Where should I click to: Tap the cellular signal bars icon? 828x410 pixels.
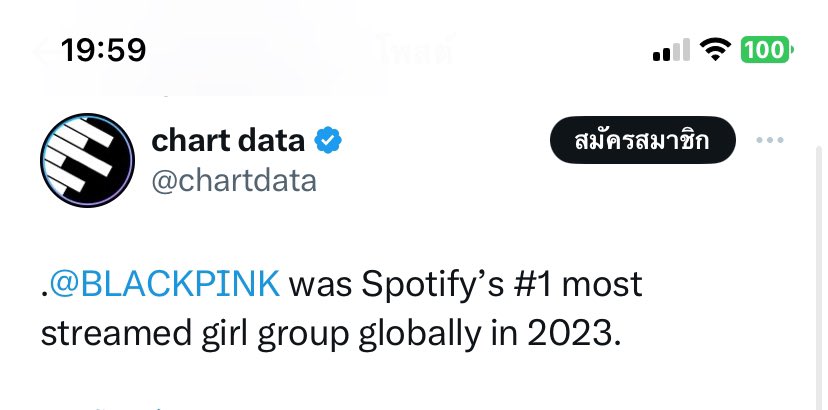[x=671, y=50]
